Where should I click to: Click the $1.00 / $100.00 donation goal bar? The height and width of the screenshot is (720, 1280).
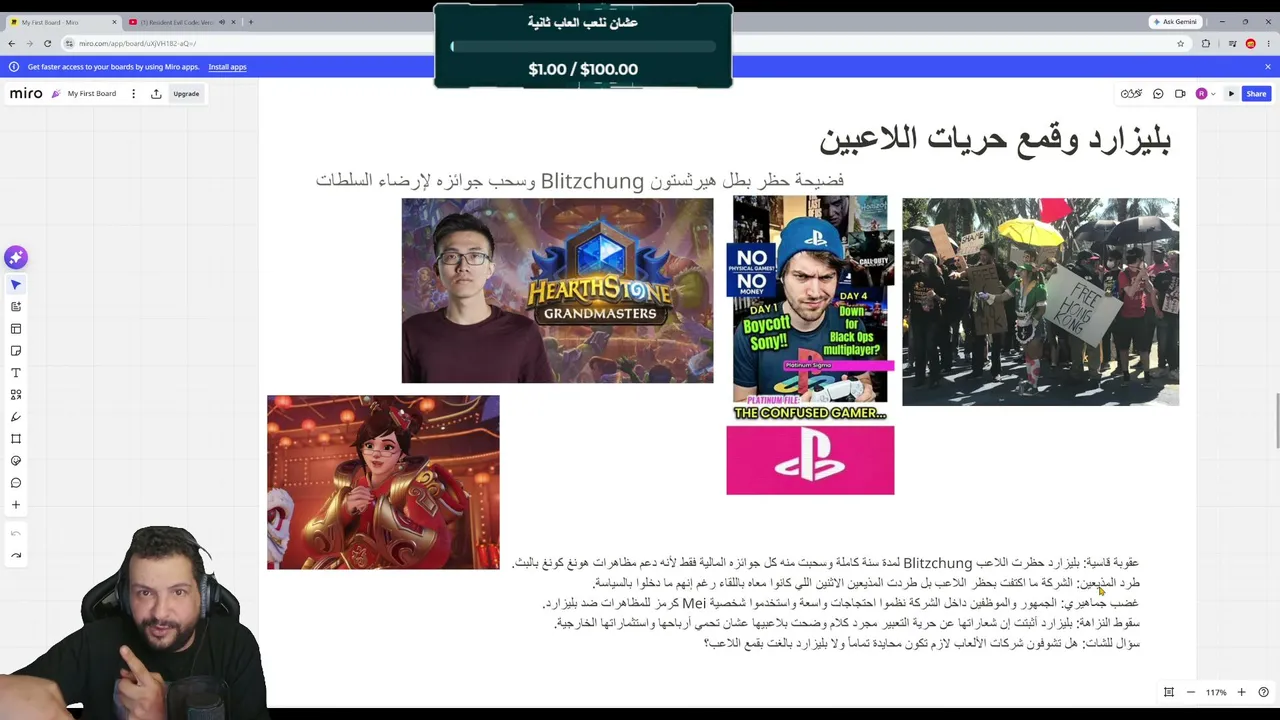pyautogui.click(x=583, y=46)
